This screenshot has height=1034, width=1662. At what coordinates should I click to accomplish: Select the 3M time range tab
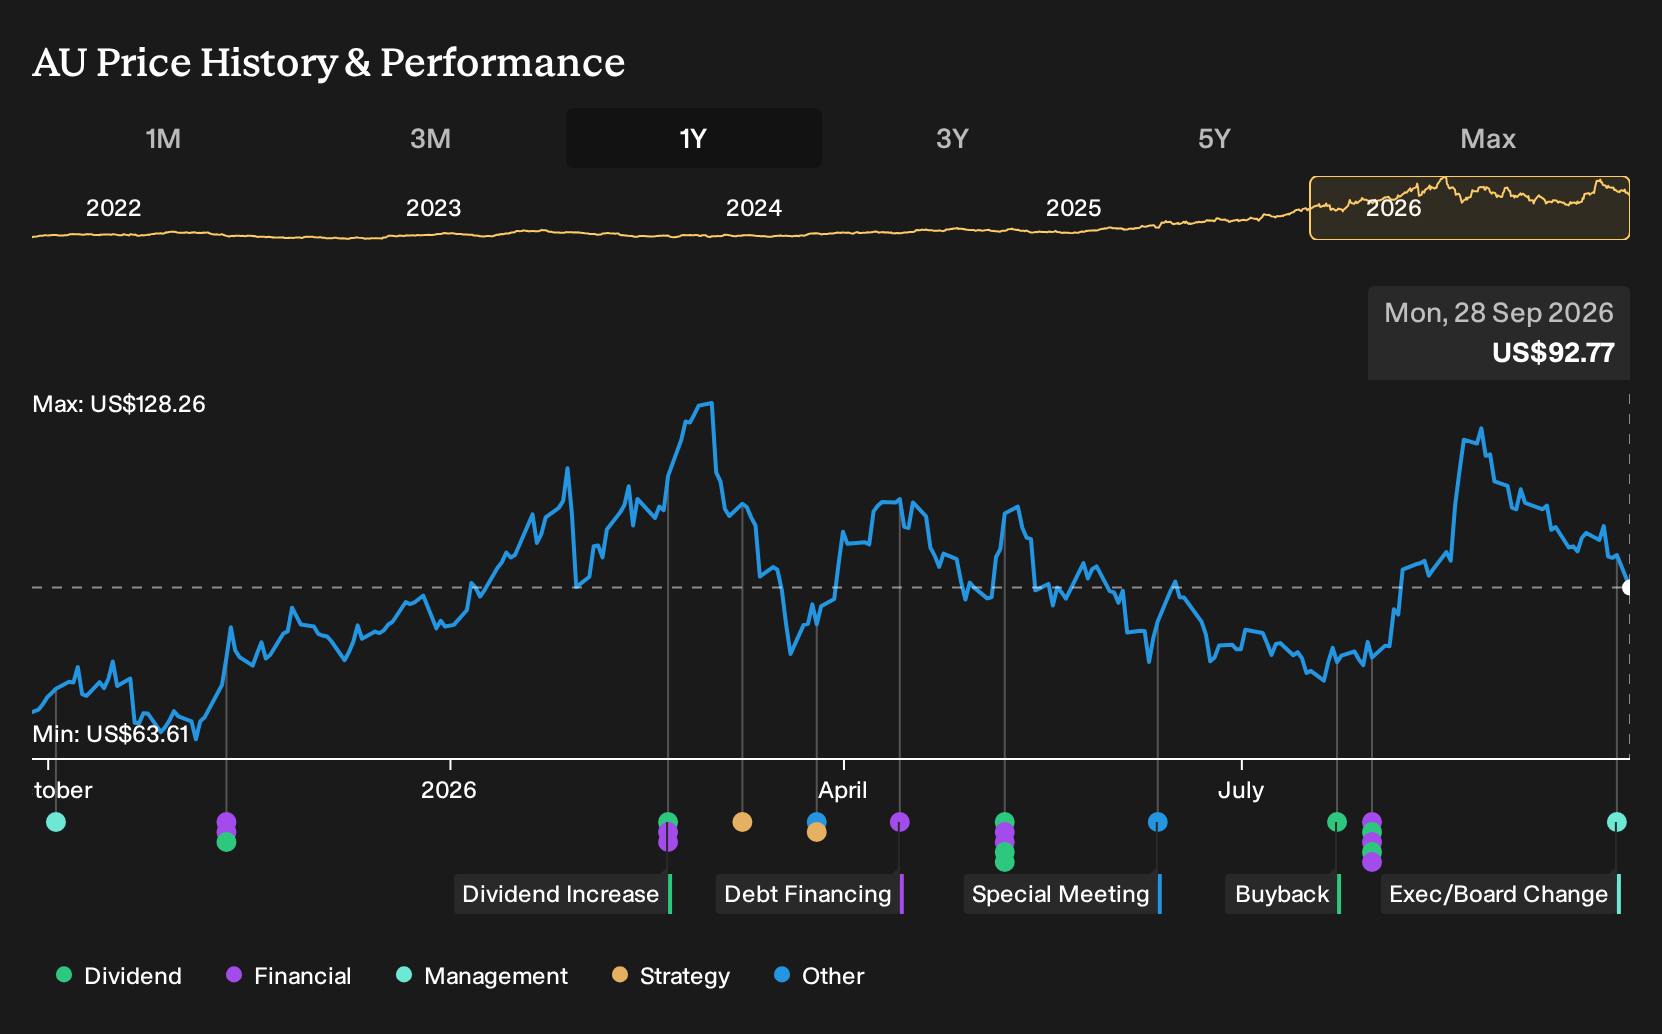tap(430, 138)
